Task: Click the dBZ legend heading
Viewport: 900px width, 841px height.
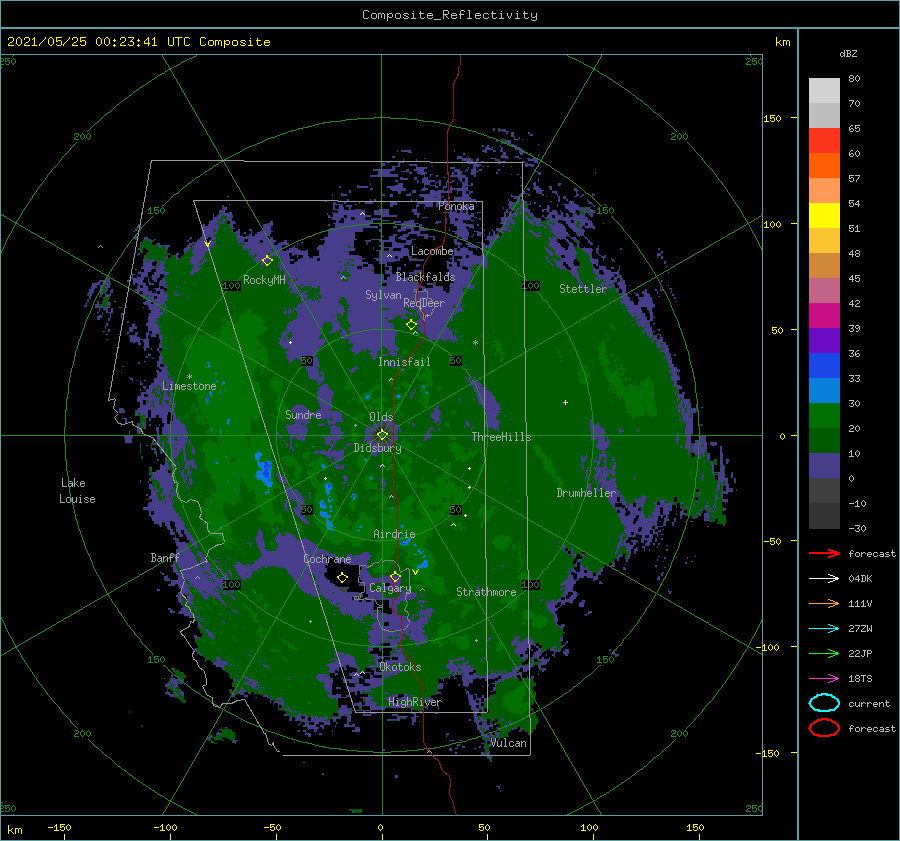Action: [848, 53]
